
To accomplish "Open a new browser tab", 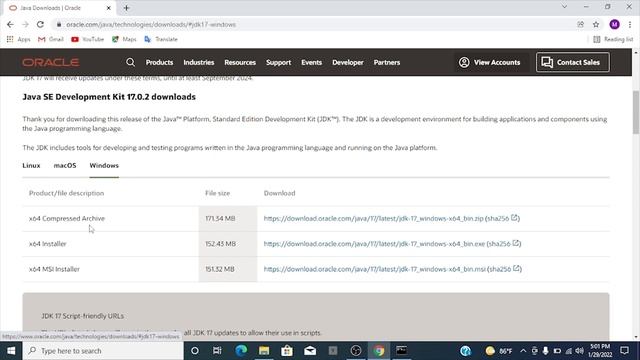I will point(127,8).
